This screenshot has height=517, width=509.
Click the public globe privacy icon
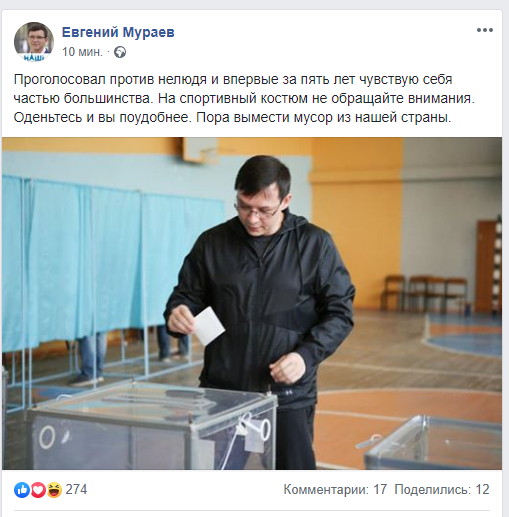coord(120,52)
